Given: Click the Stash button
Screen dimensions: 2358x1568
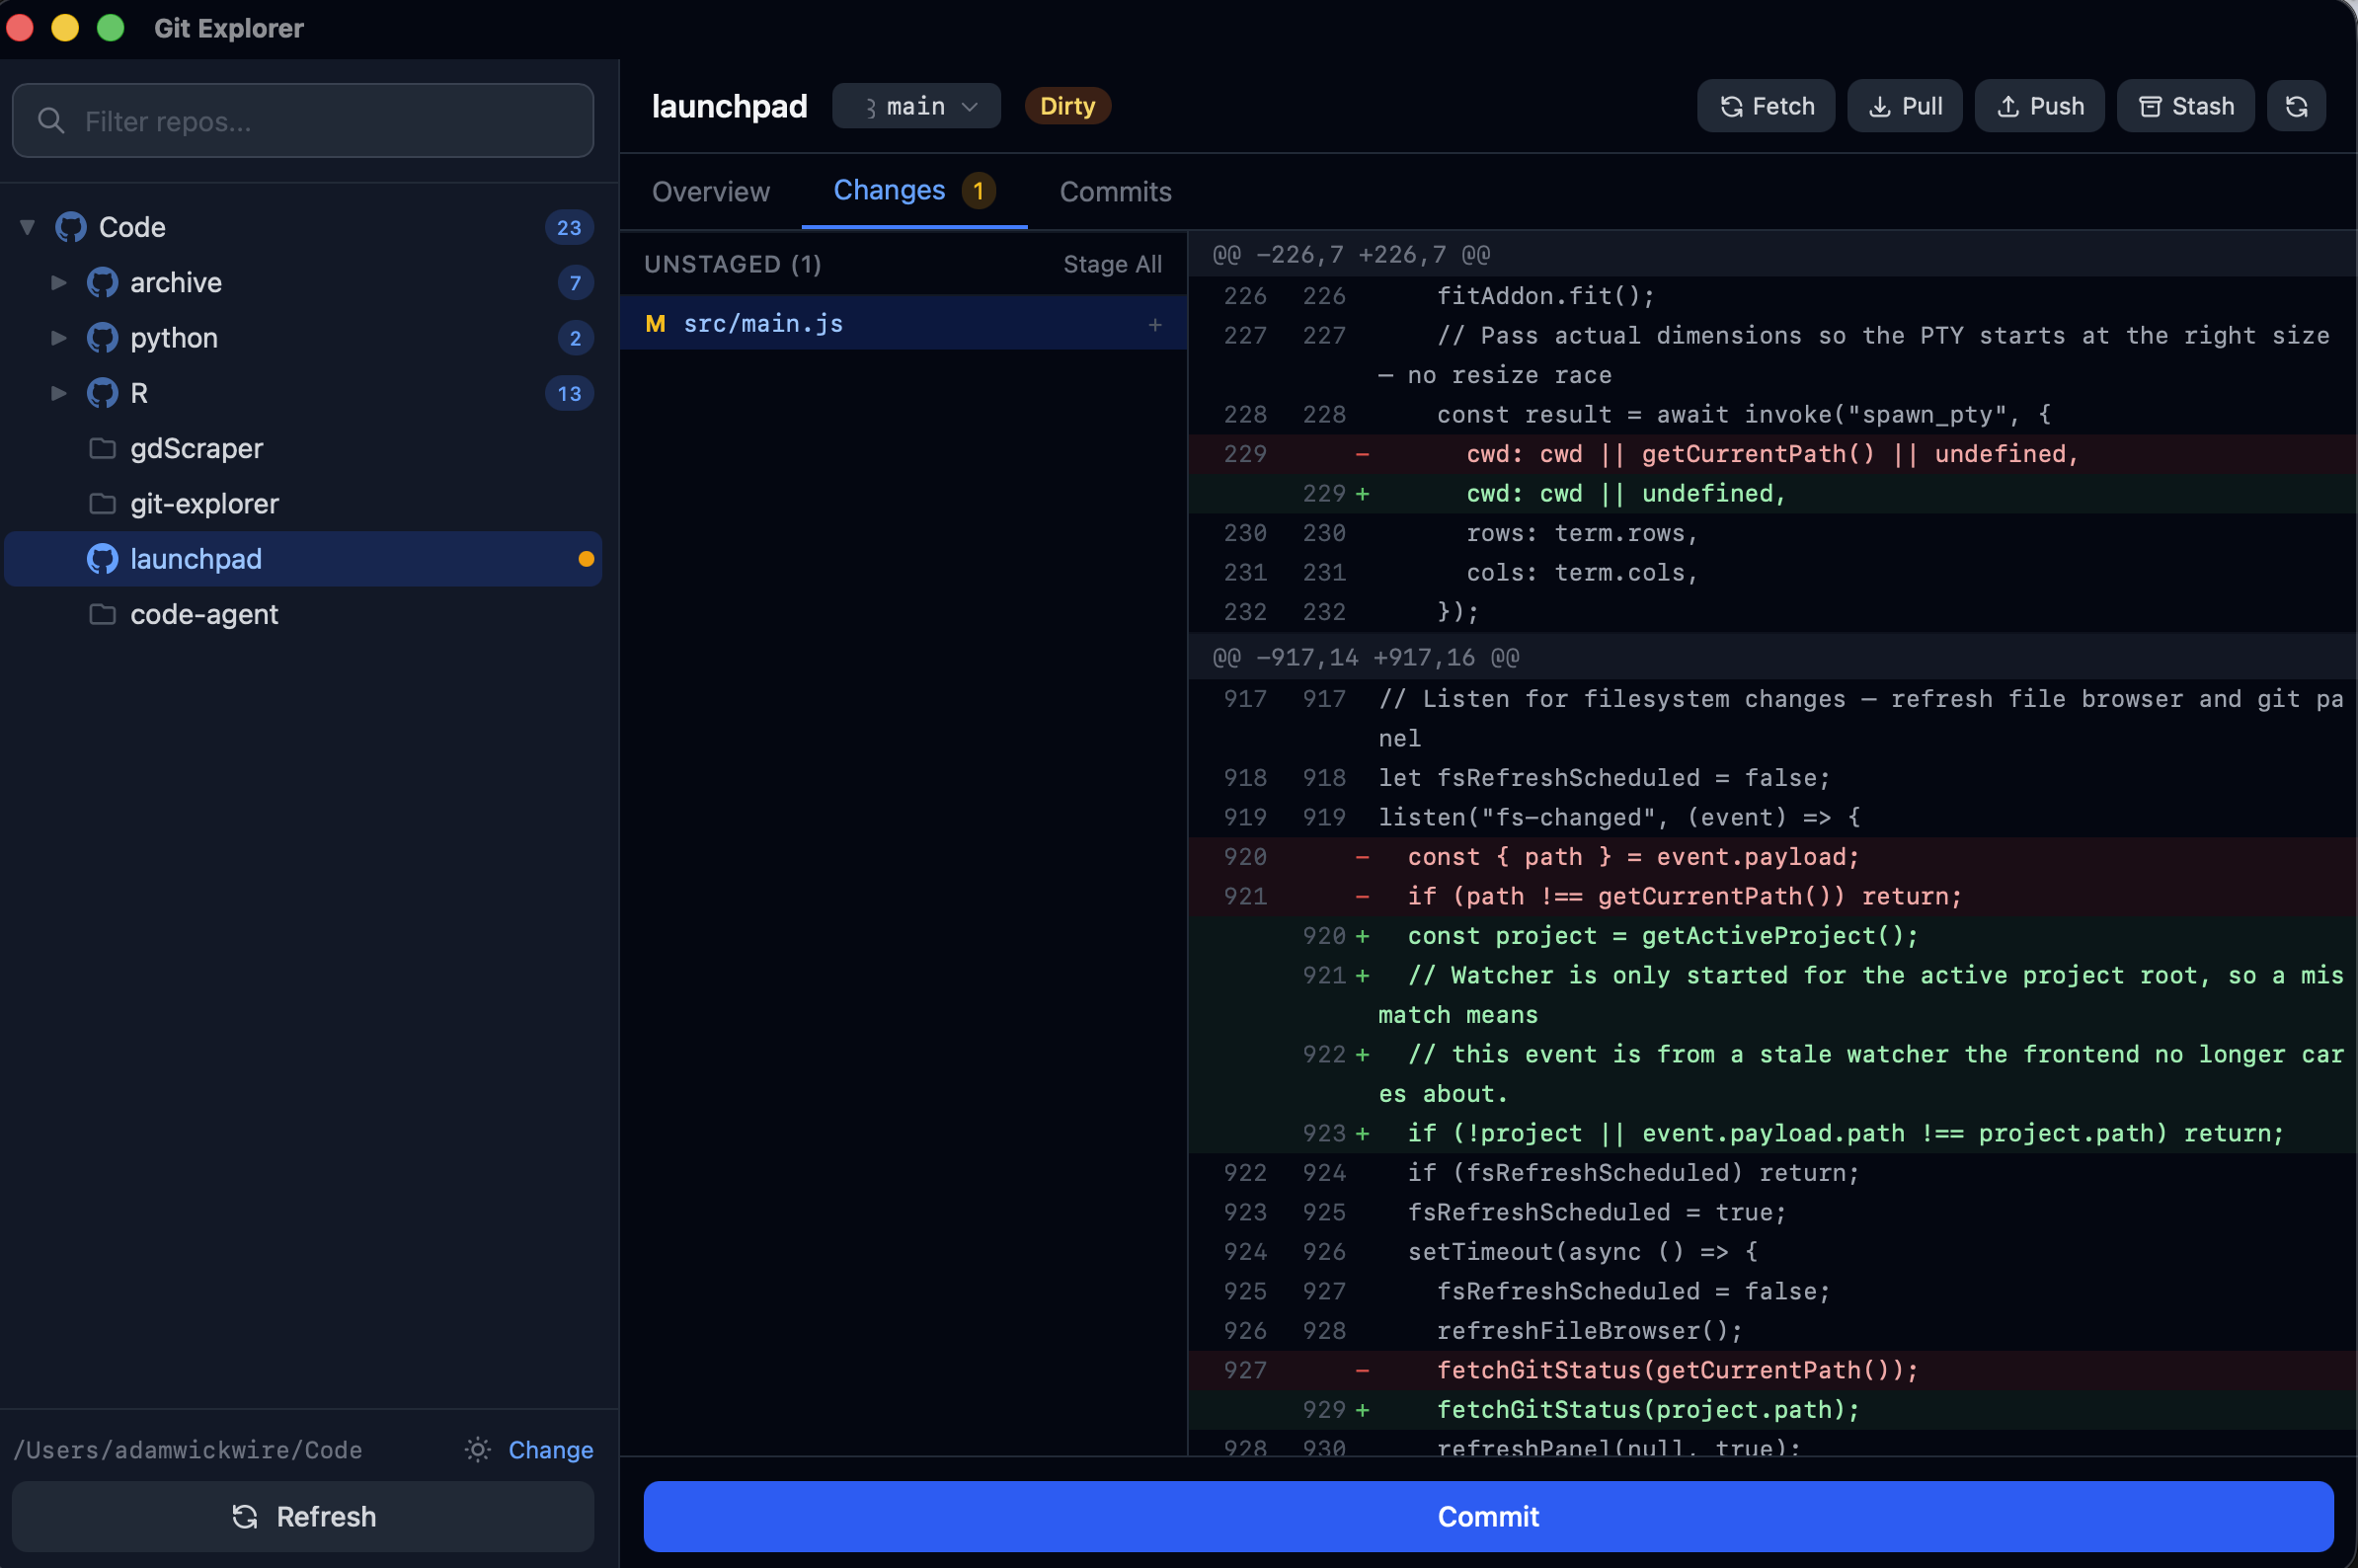Looking at the screenshot, I should (2185, 106).
